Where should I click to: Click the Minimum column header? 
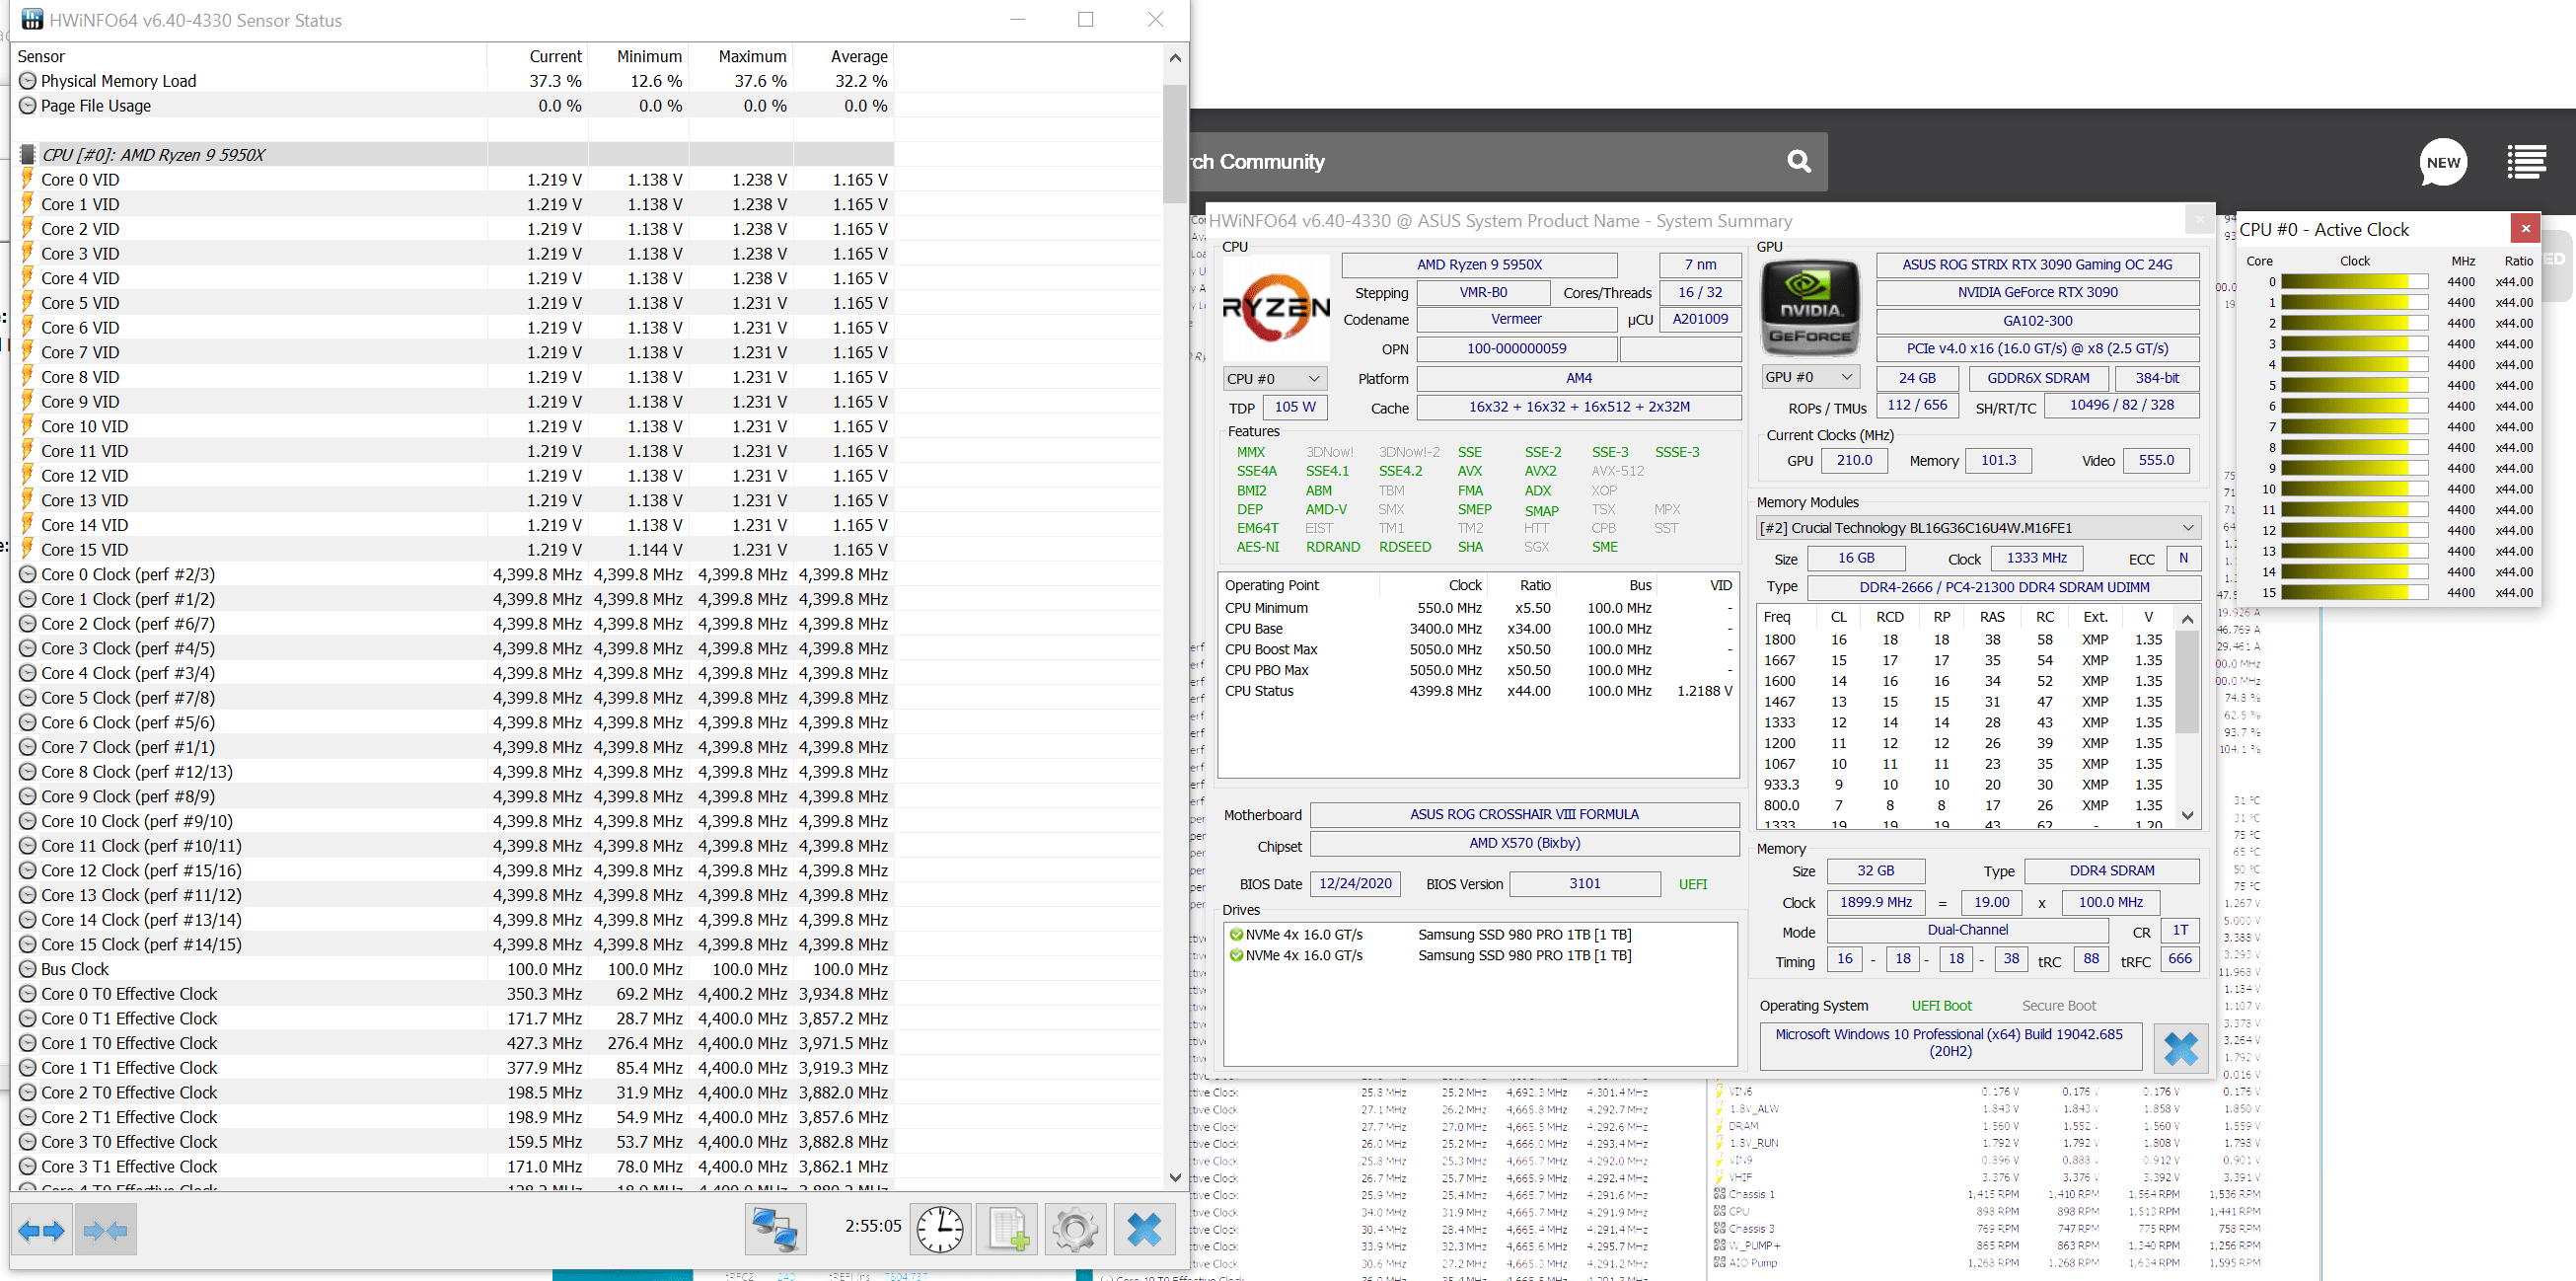(x=639, y=57)
